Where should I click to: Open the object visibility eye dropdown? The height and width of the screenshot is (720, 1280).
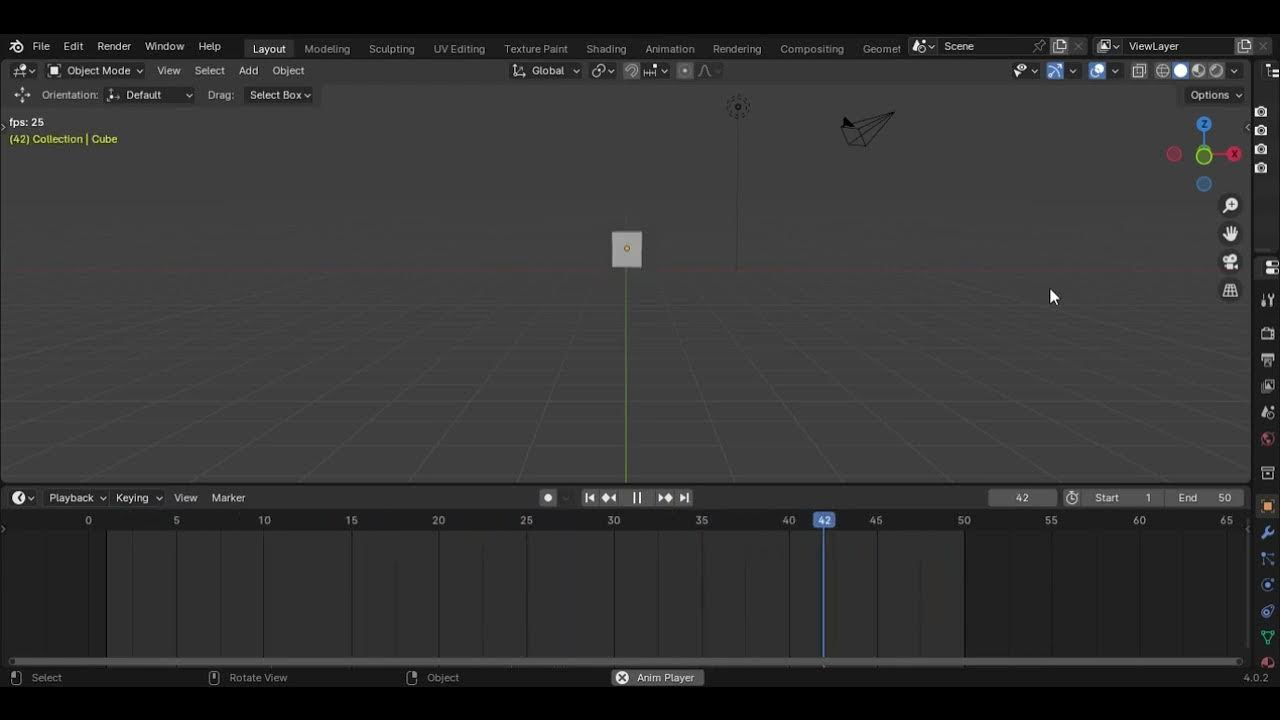click(1026, 71)
